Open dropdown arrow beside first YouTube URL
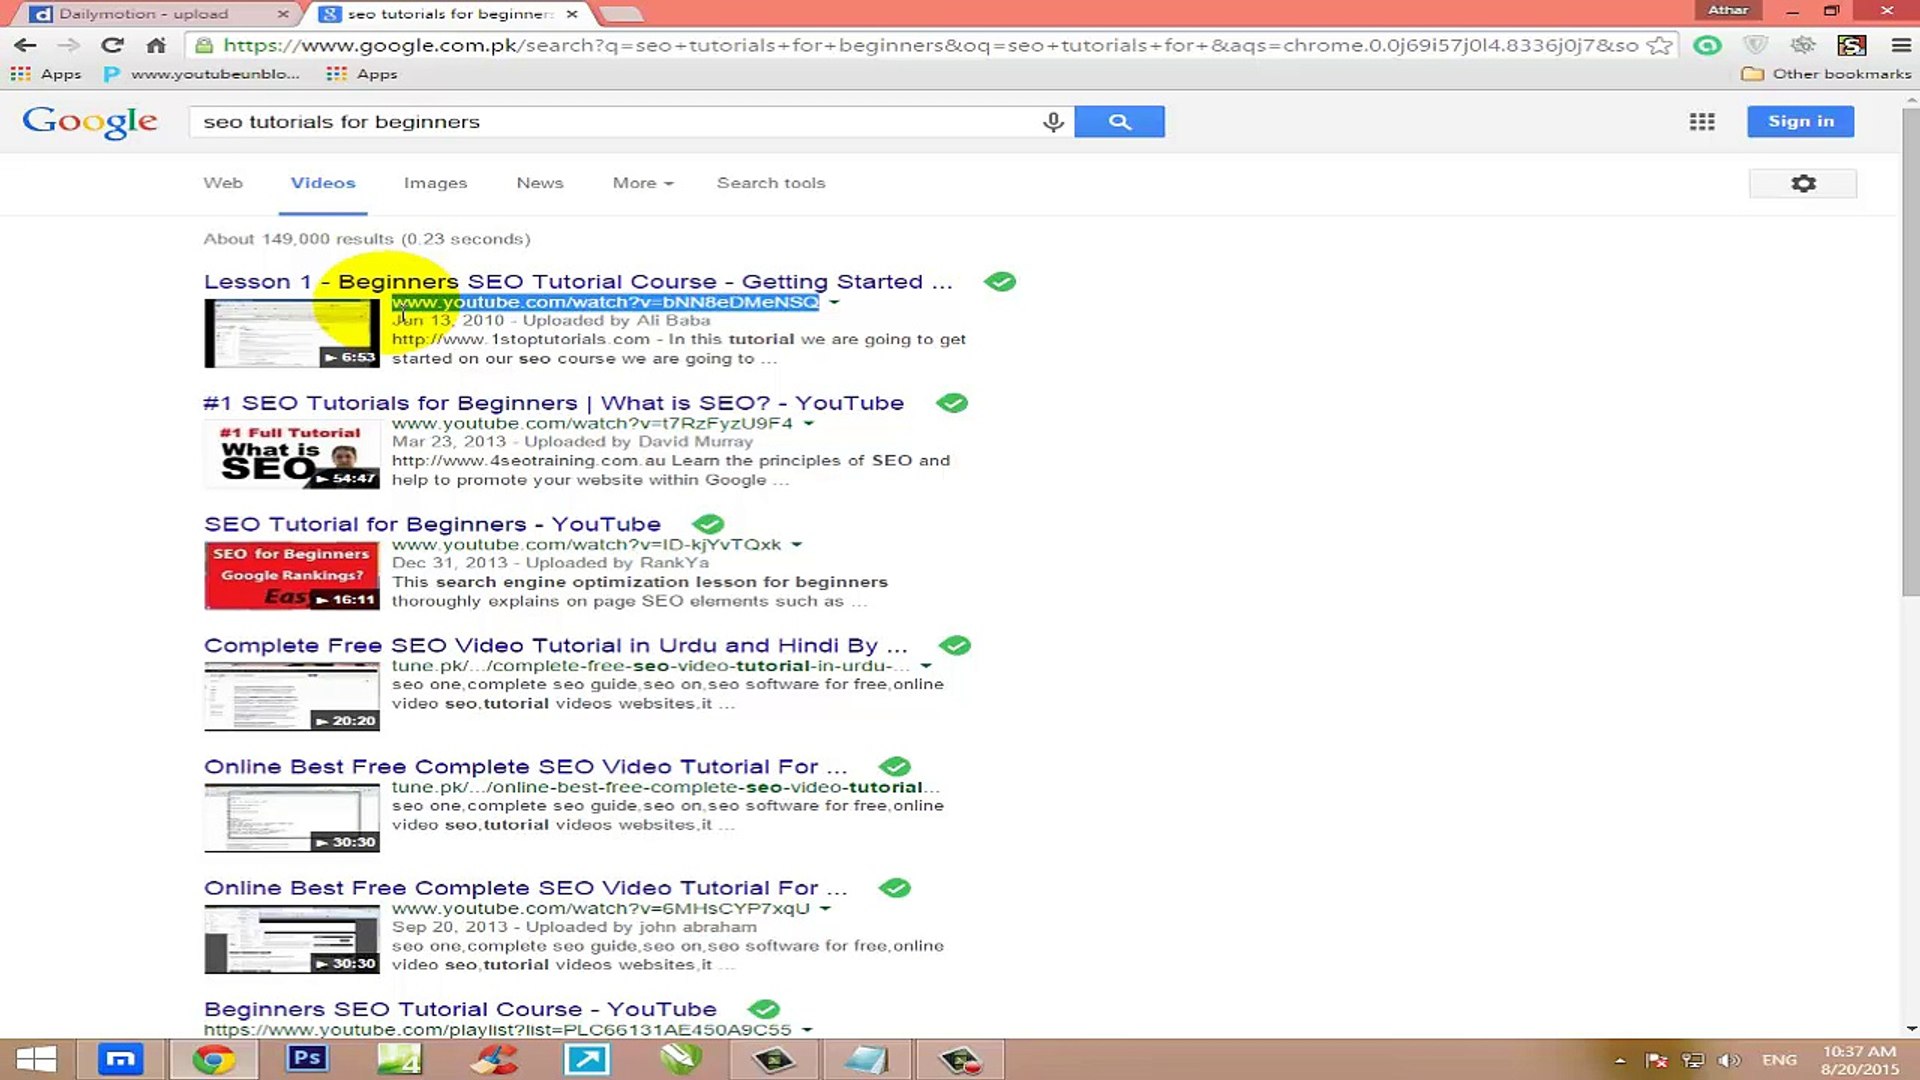The image size is (1920, 1080). click(x=834, y=302)
